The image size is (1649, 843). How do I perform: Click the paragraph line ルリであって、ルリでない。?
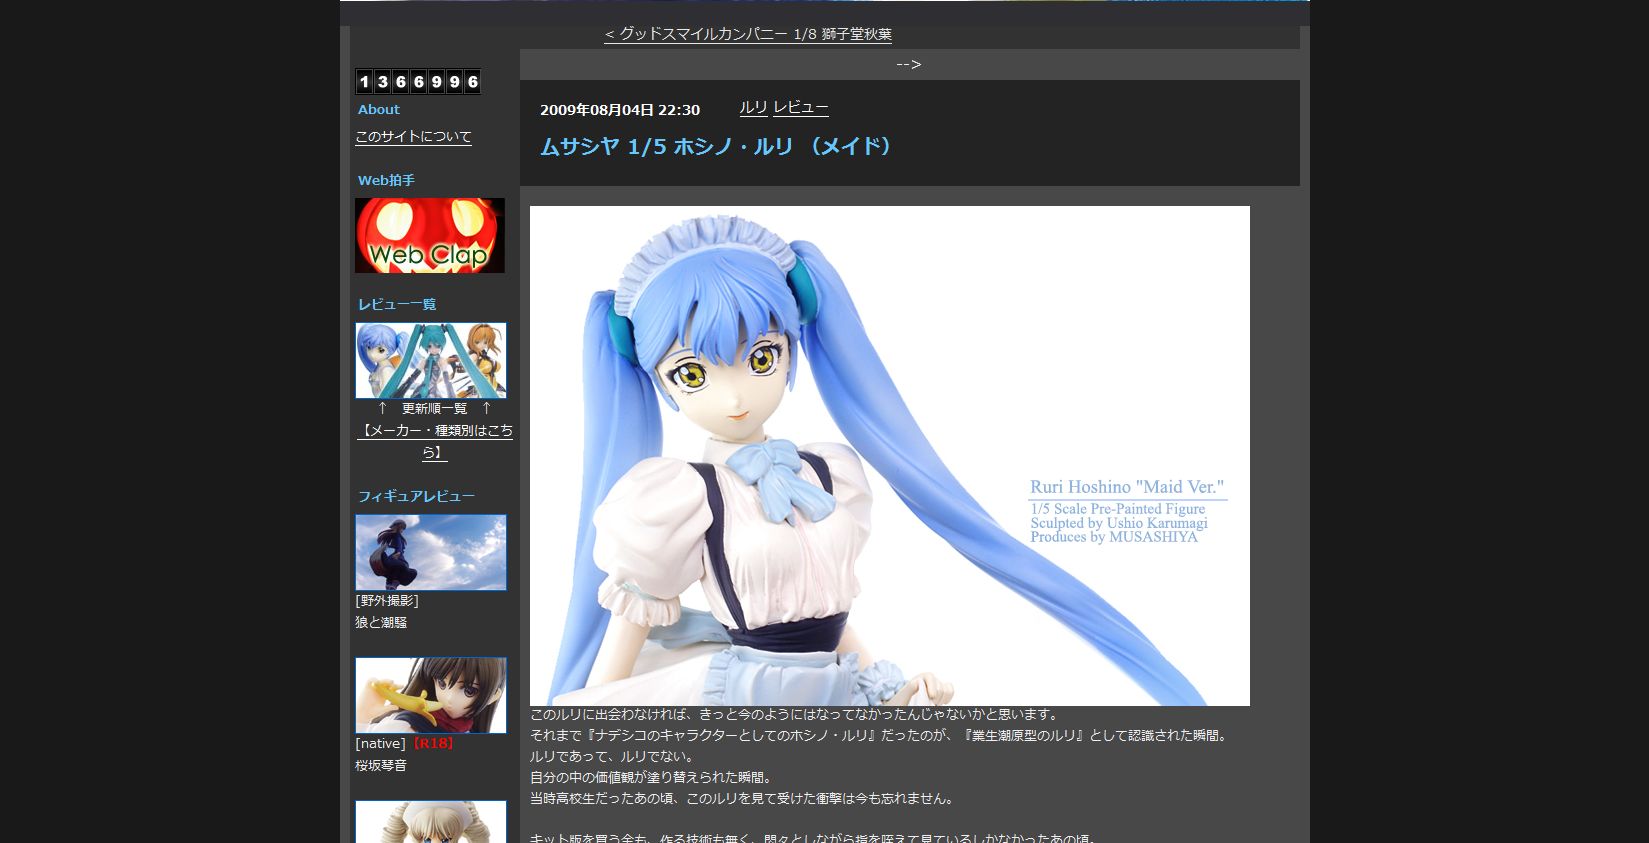tap(612, 757)
